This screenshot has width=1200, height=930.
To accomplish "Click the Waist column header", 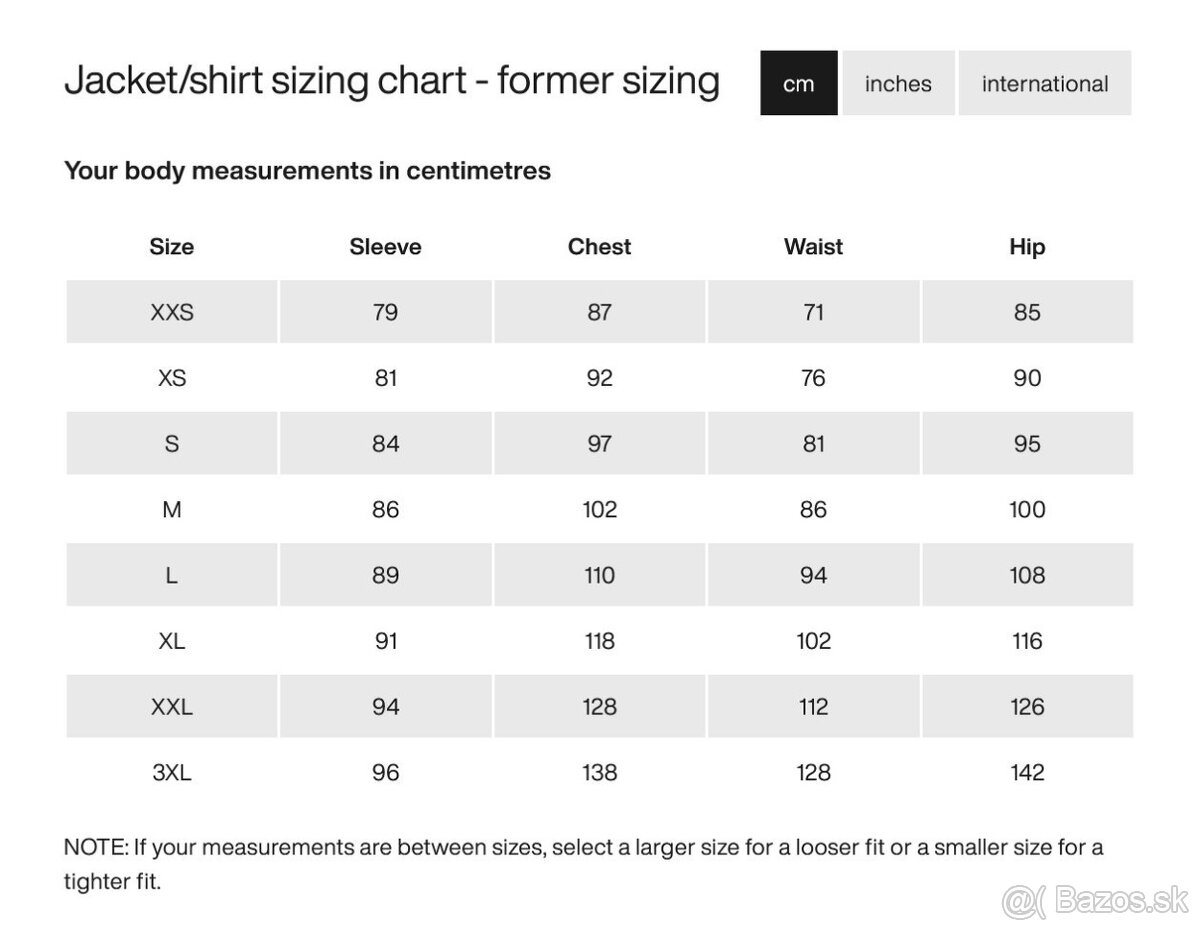I will 813,247.
